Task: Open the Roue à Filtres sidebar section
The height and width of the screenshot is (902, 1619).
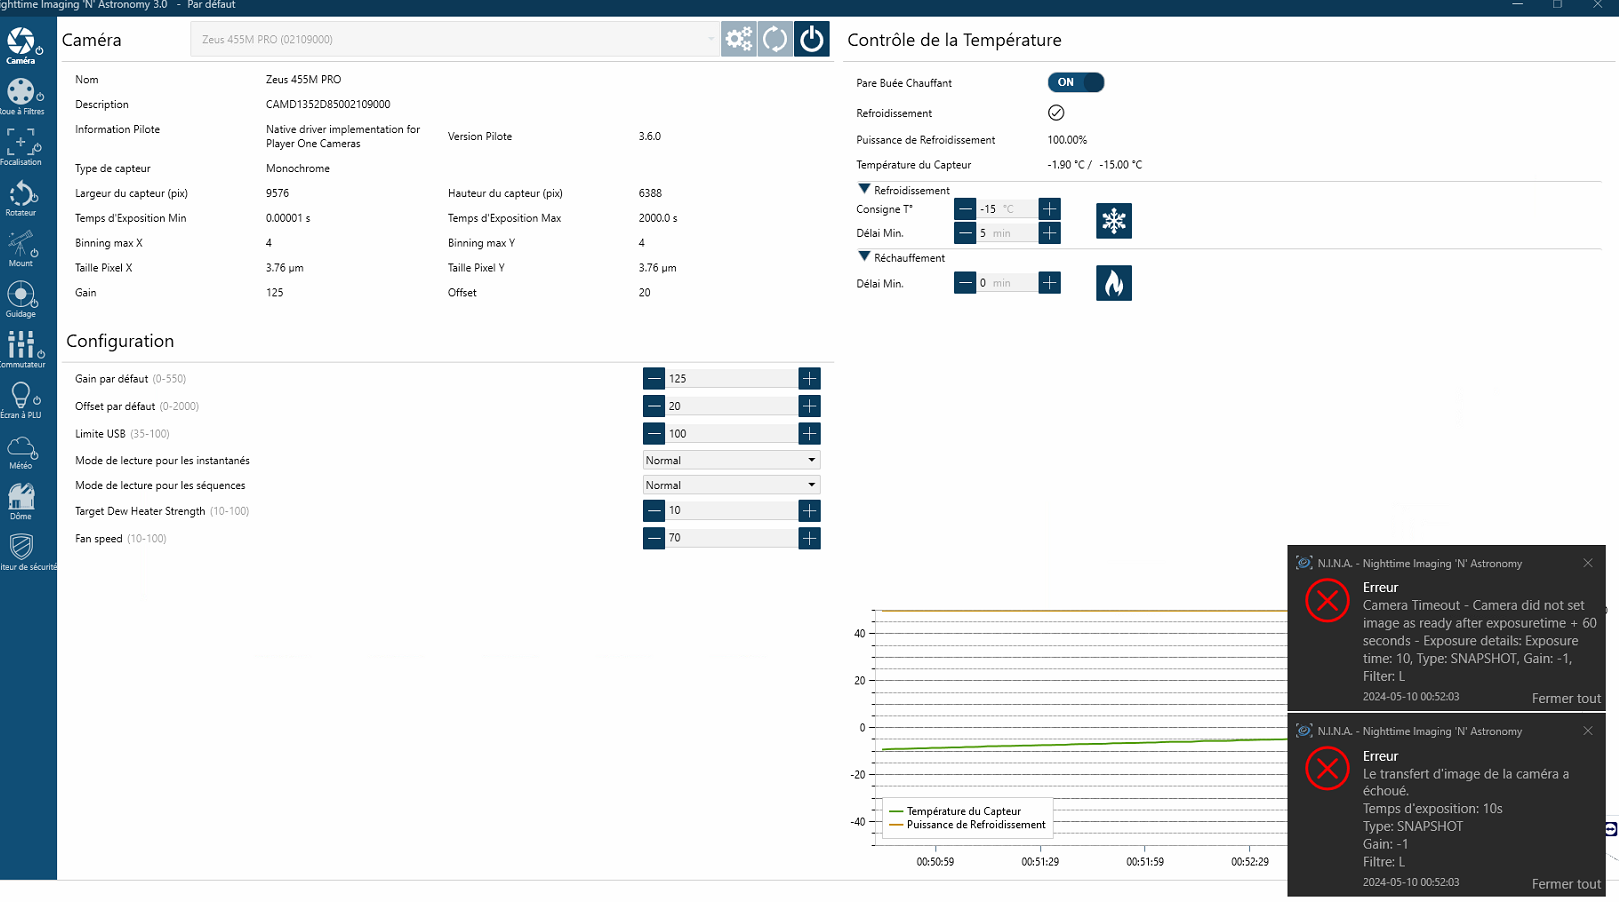Action: tap(21, 97)
